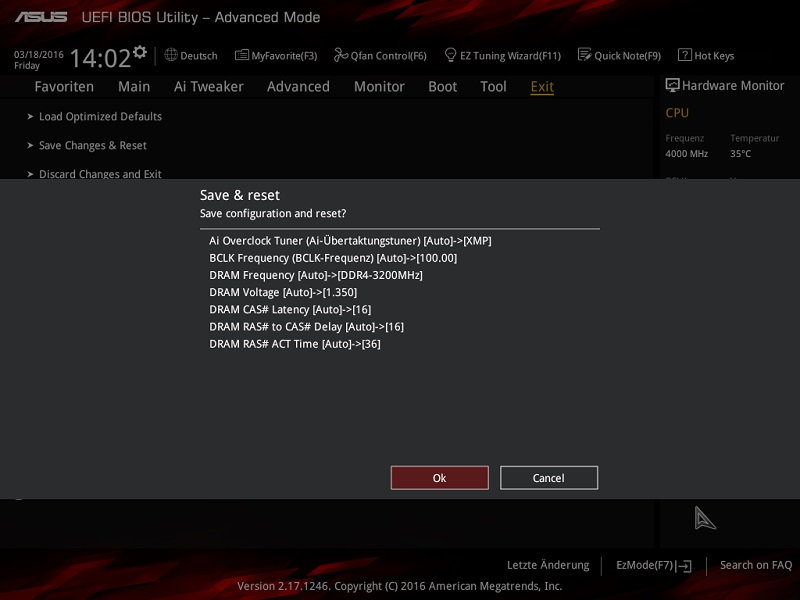Open the Monitor tab
Viewport: 800px width, 600px height.
point(379,87)
